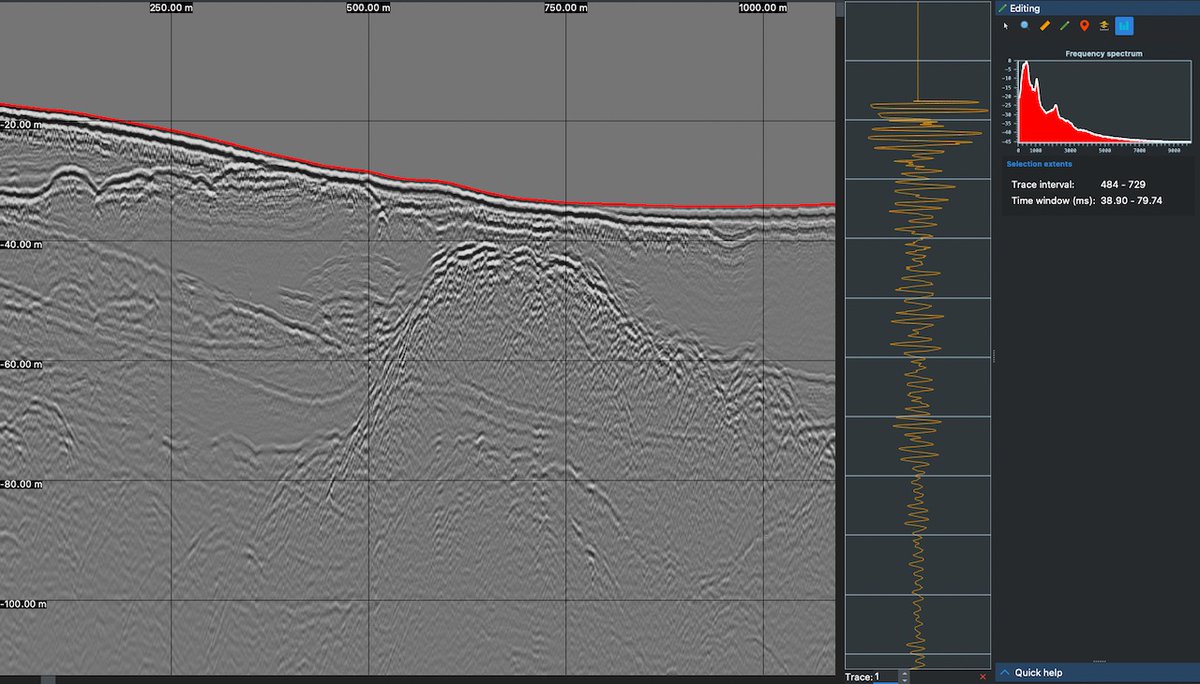The image size is (1200, 684).
Task: Click the Editing panel title
Action: pos(1025,8)
